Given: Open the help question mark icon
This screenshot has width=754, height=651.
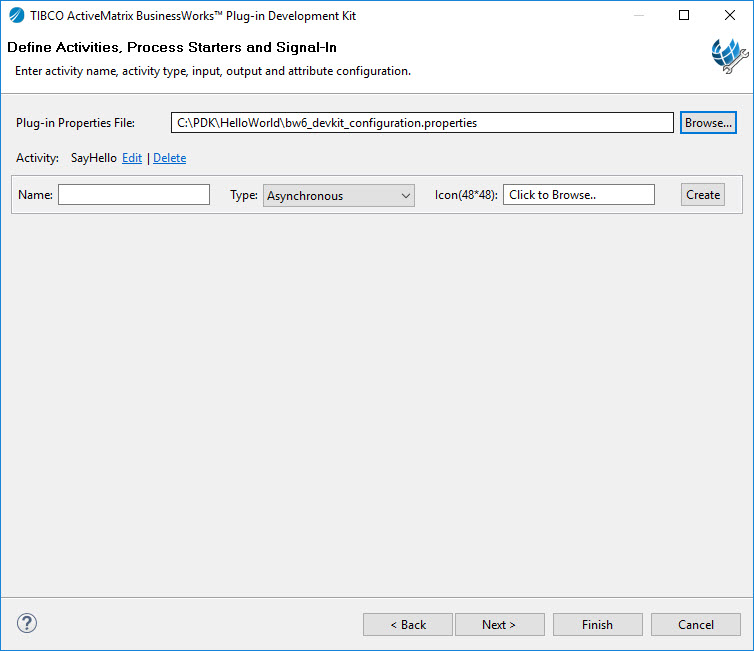Looking at the screenshot, I should [x=27, y=623].
